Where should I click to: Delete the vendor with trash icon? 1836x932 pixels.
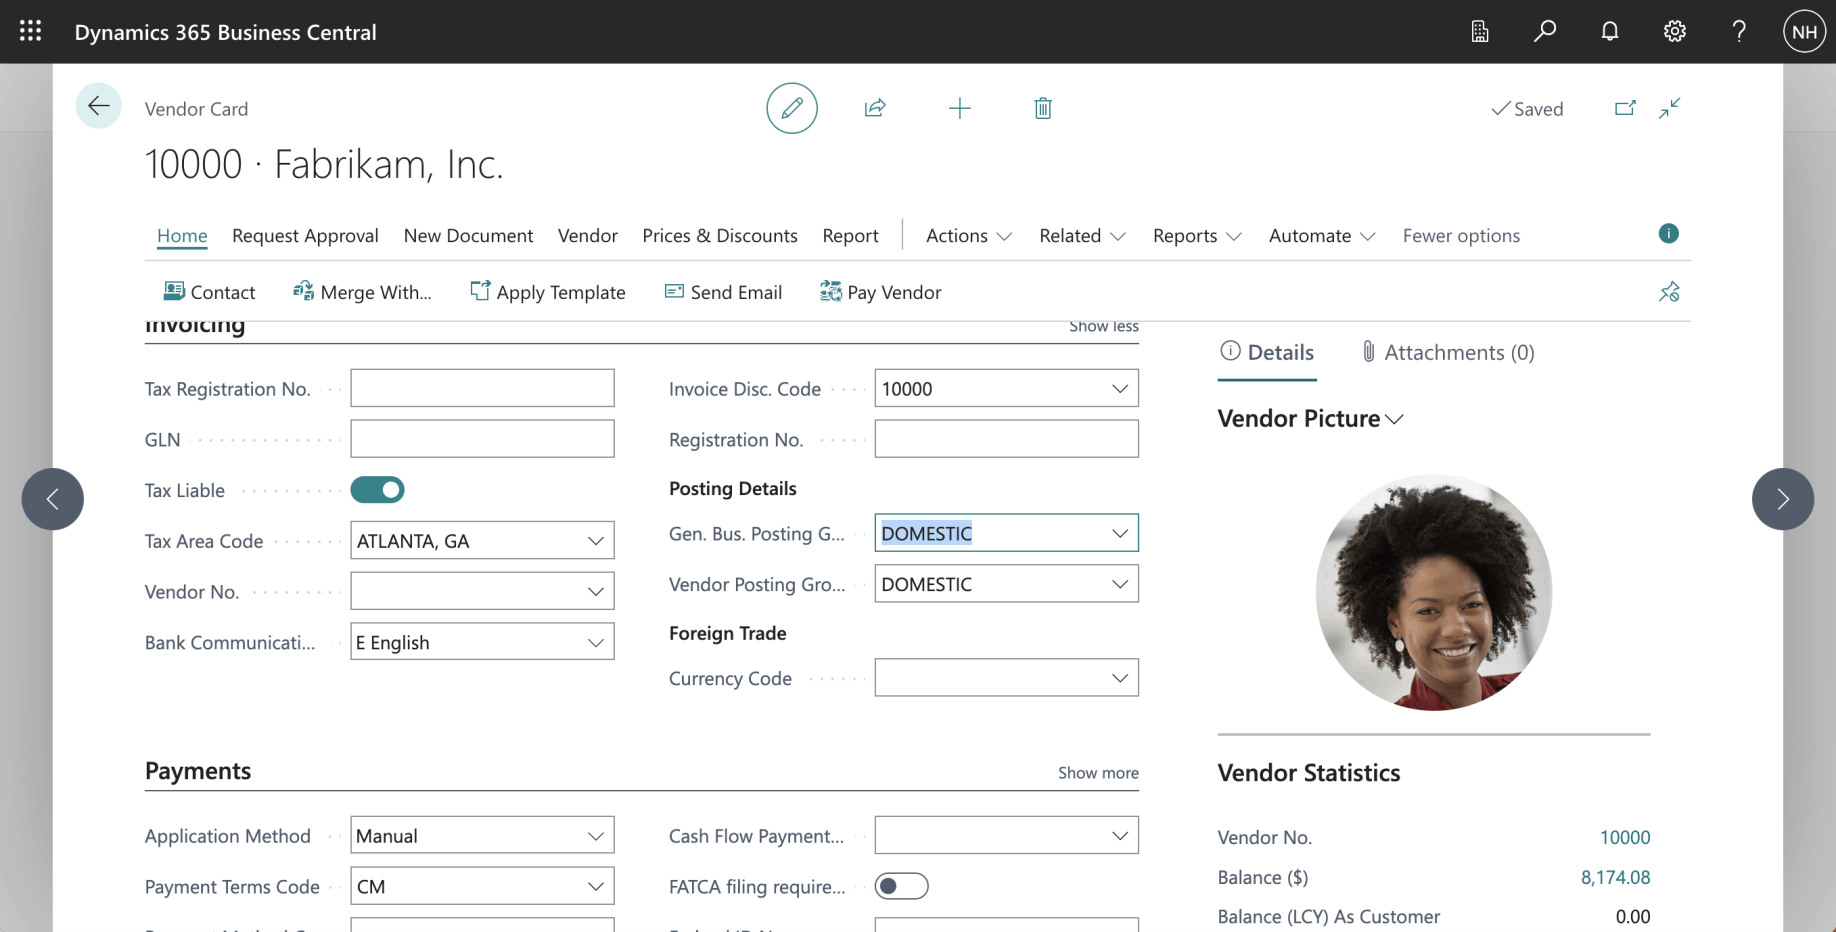[1043, 108]
